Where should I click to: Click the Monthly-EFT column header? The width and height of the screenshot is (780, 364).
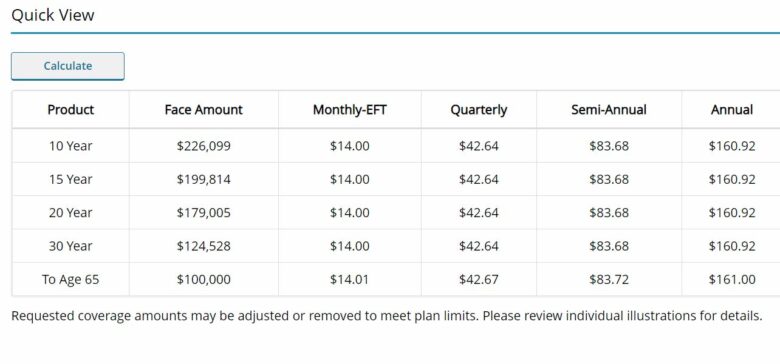(x=350, y=109)
